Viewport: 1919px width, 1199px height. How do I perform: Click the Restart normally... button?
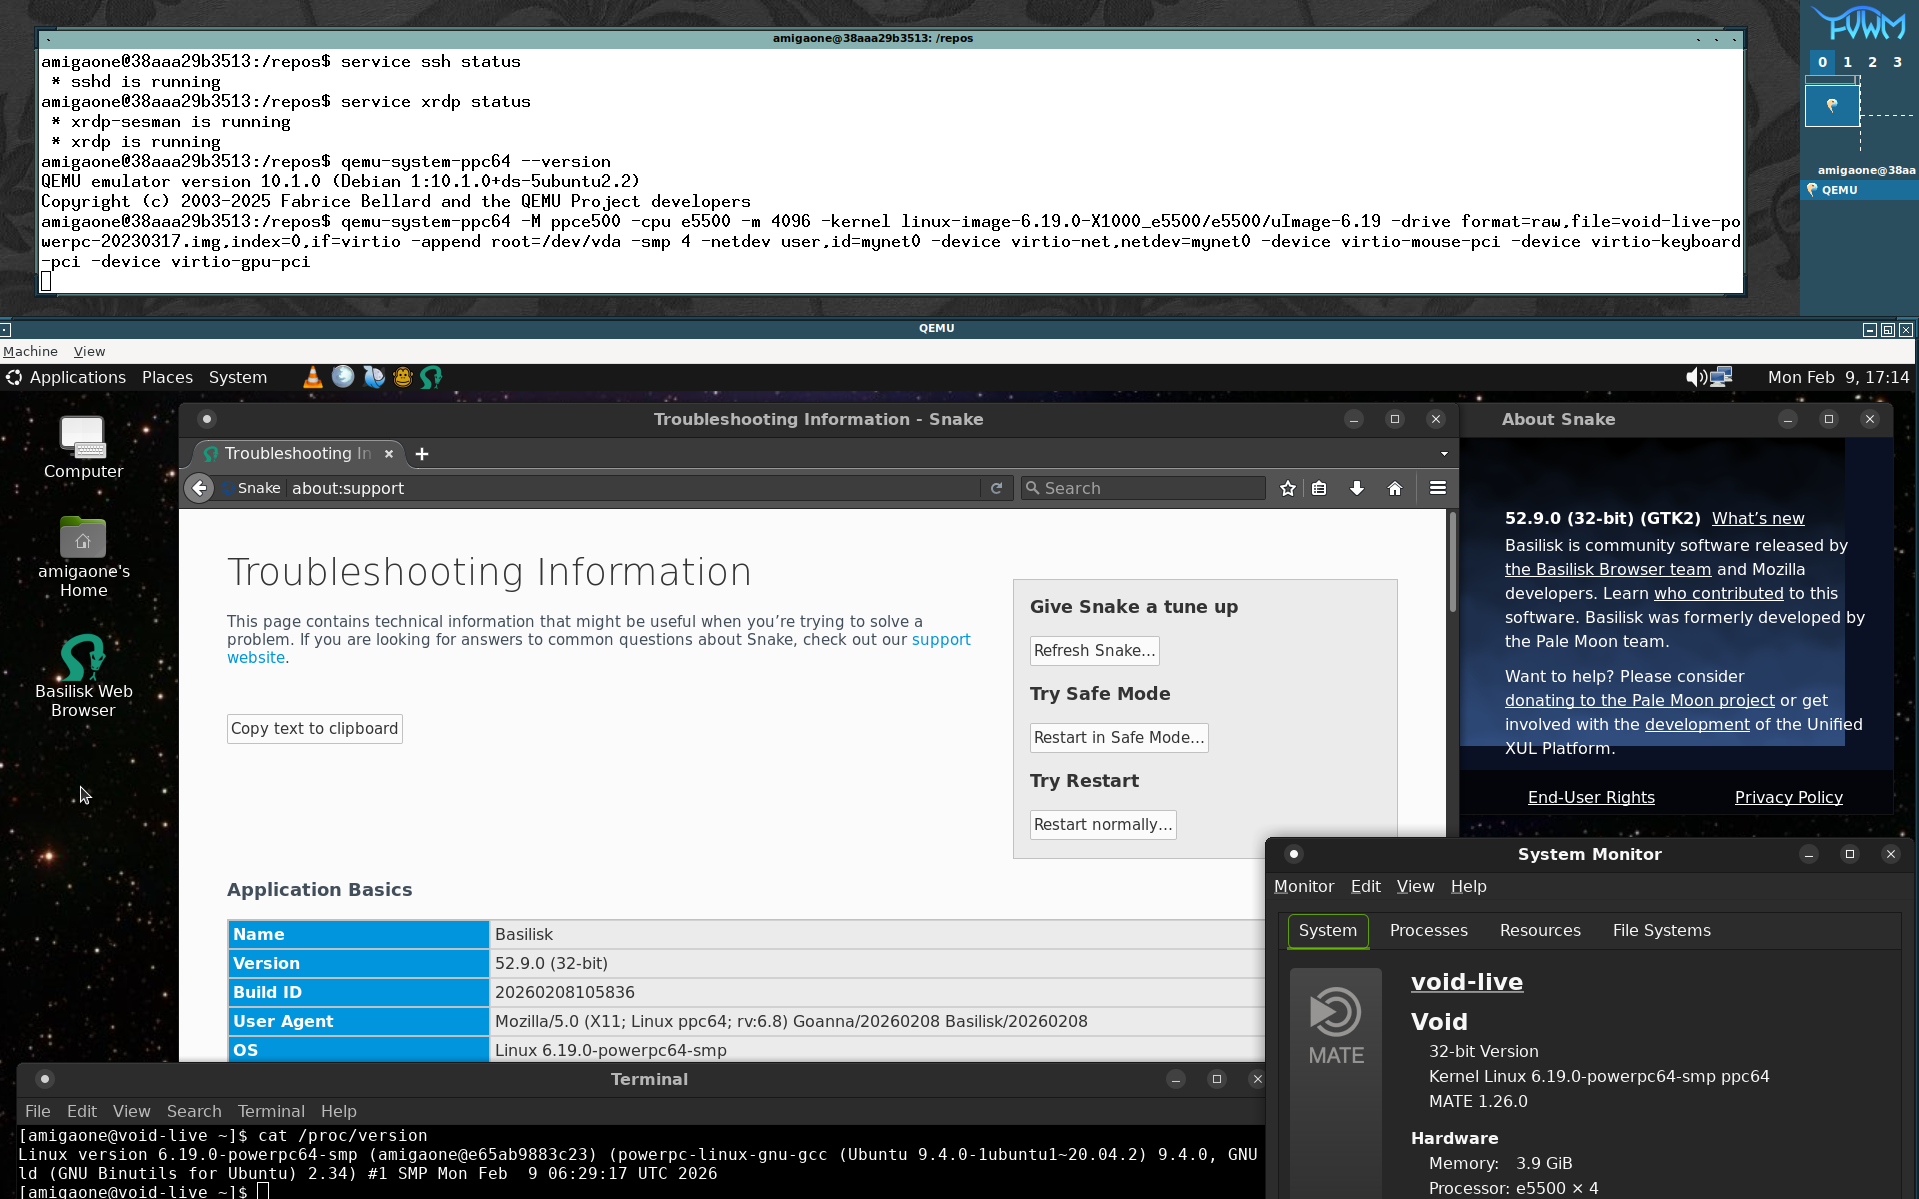(1103, 824)
